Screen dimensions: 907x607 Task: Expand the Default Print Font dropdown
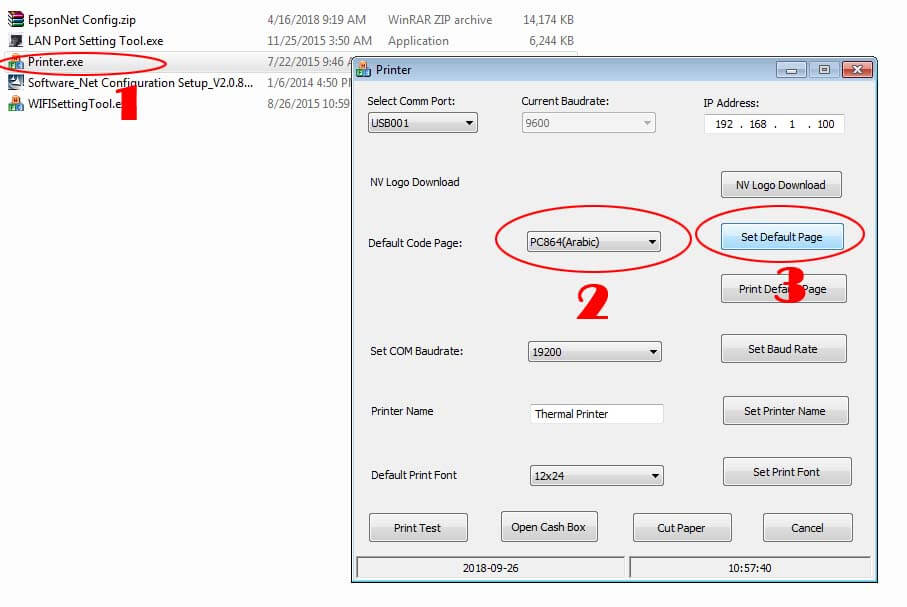[596, 476]
